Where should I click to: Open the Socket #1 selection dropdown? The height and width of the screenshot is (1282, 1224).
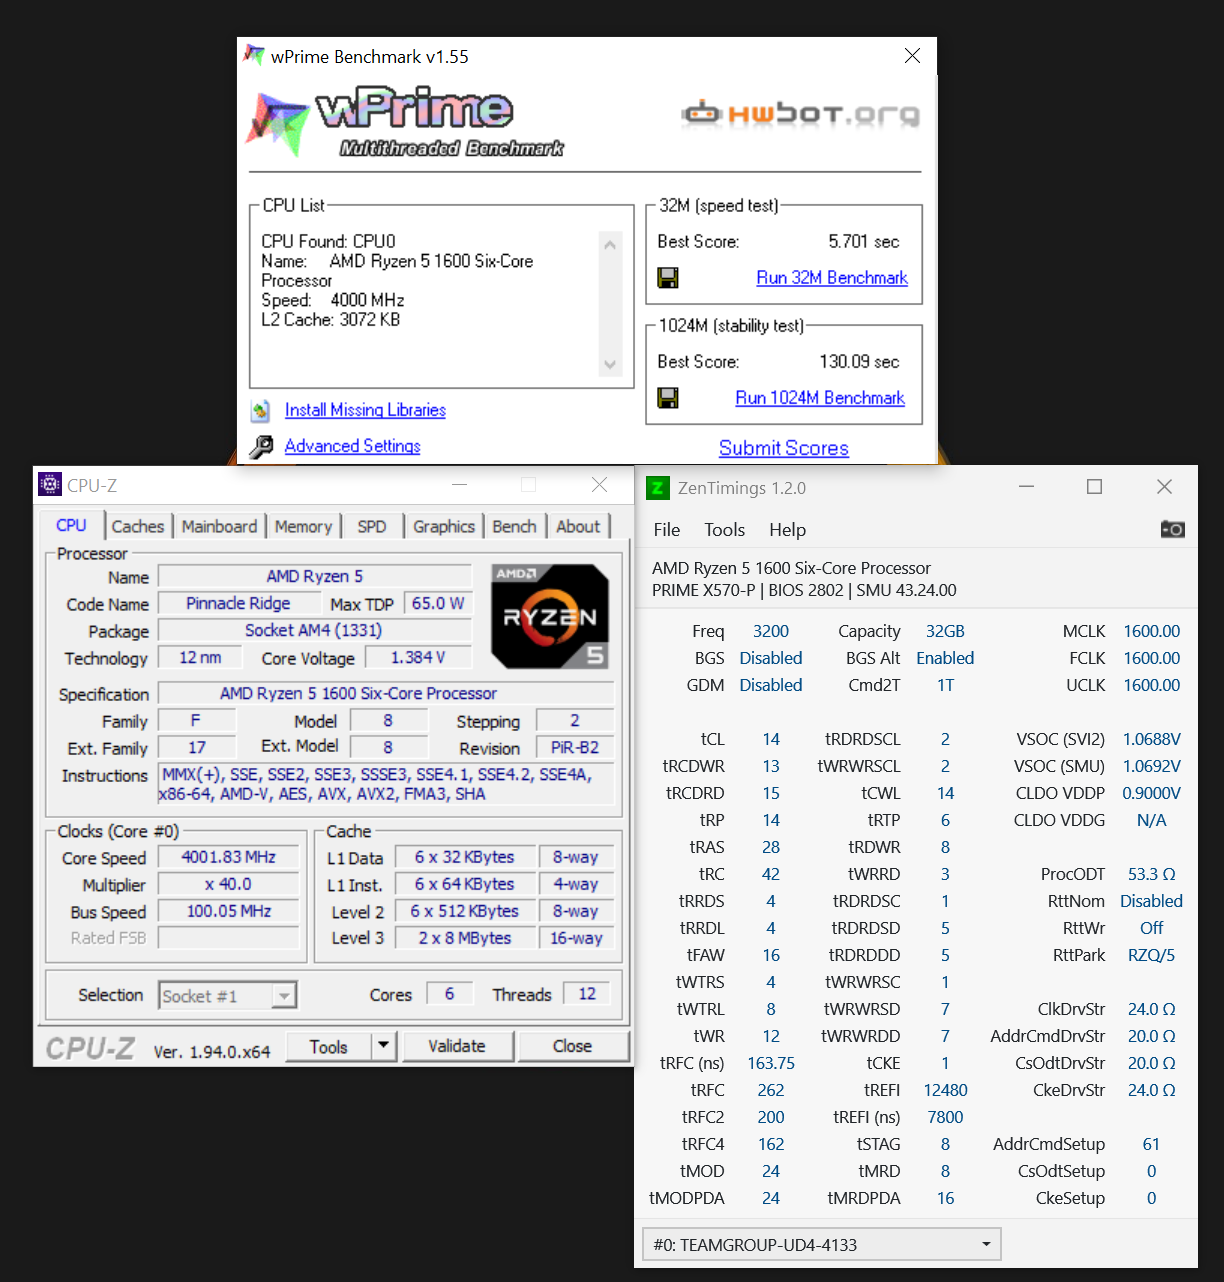tap(228, 996)
